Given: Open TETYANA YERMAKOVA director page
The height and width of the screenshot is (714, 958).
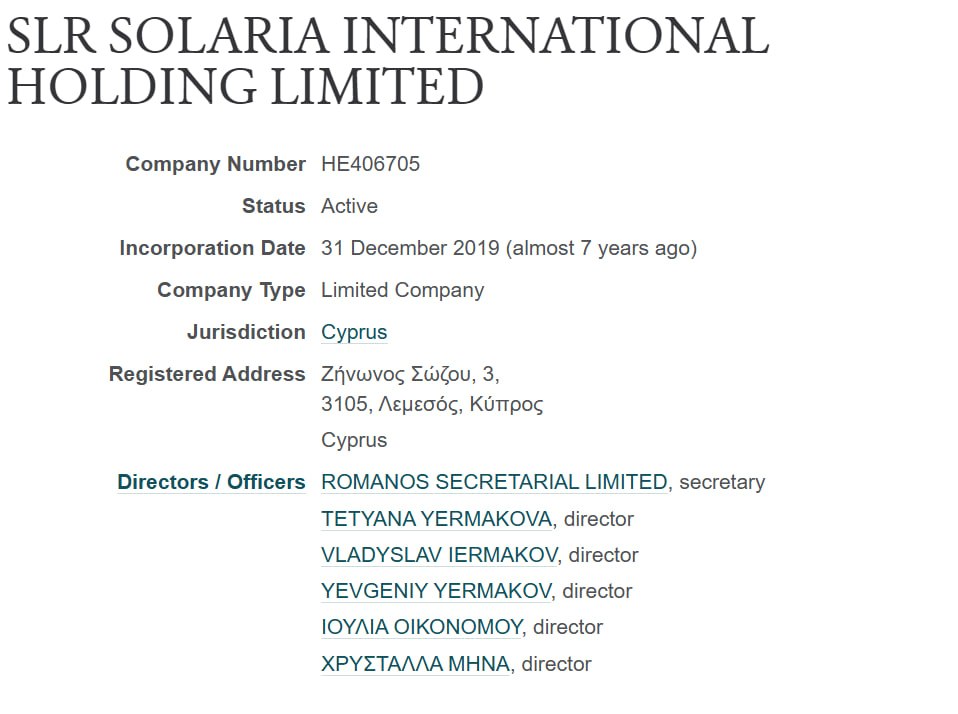Looking at the screenshot, I should coord(437,519).
